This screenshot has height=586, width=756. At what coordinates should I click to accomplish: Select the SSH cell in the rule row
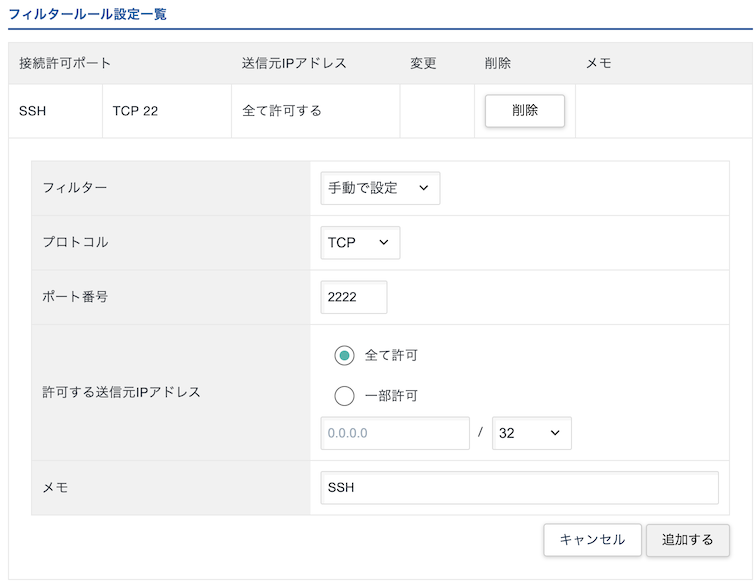pyautogui.click(x=33, y=111)
